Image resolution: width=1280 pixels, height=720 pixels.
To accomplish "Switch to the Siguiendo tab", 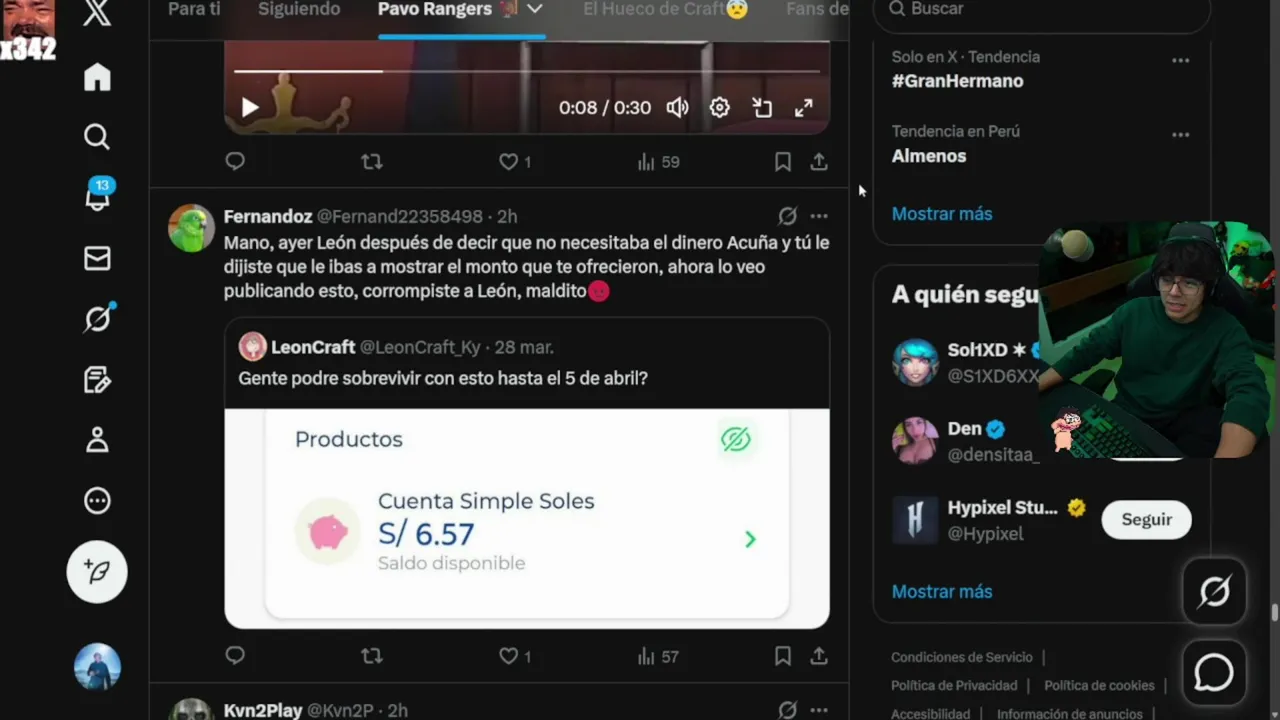I will click(x=299, y=9).
